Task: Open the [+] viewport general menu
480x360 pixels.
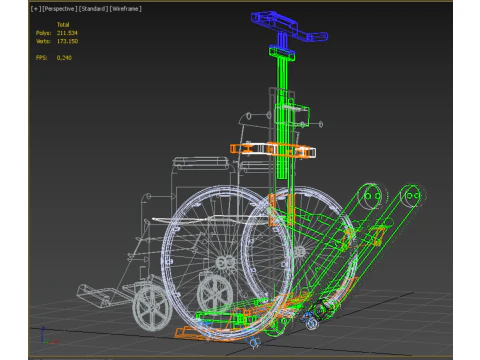Action: 36,9
